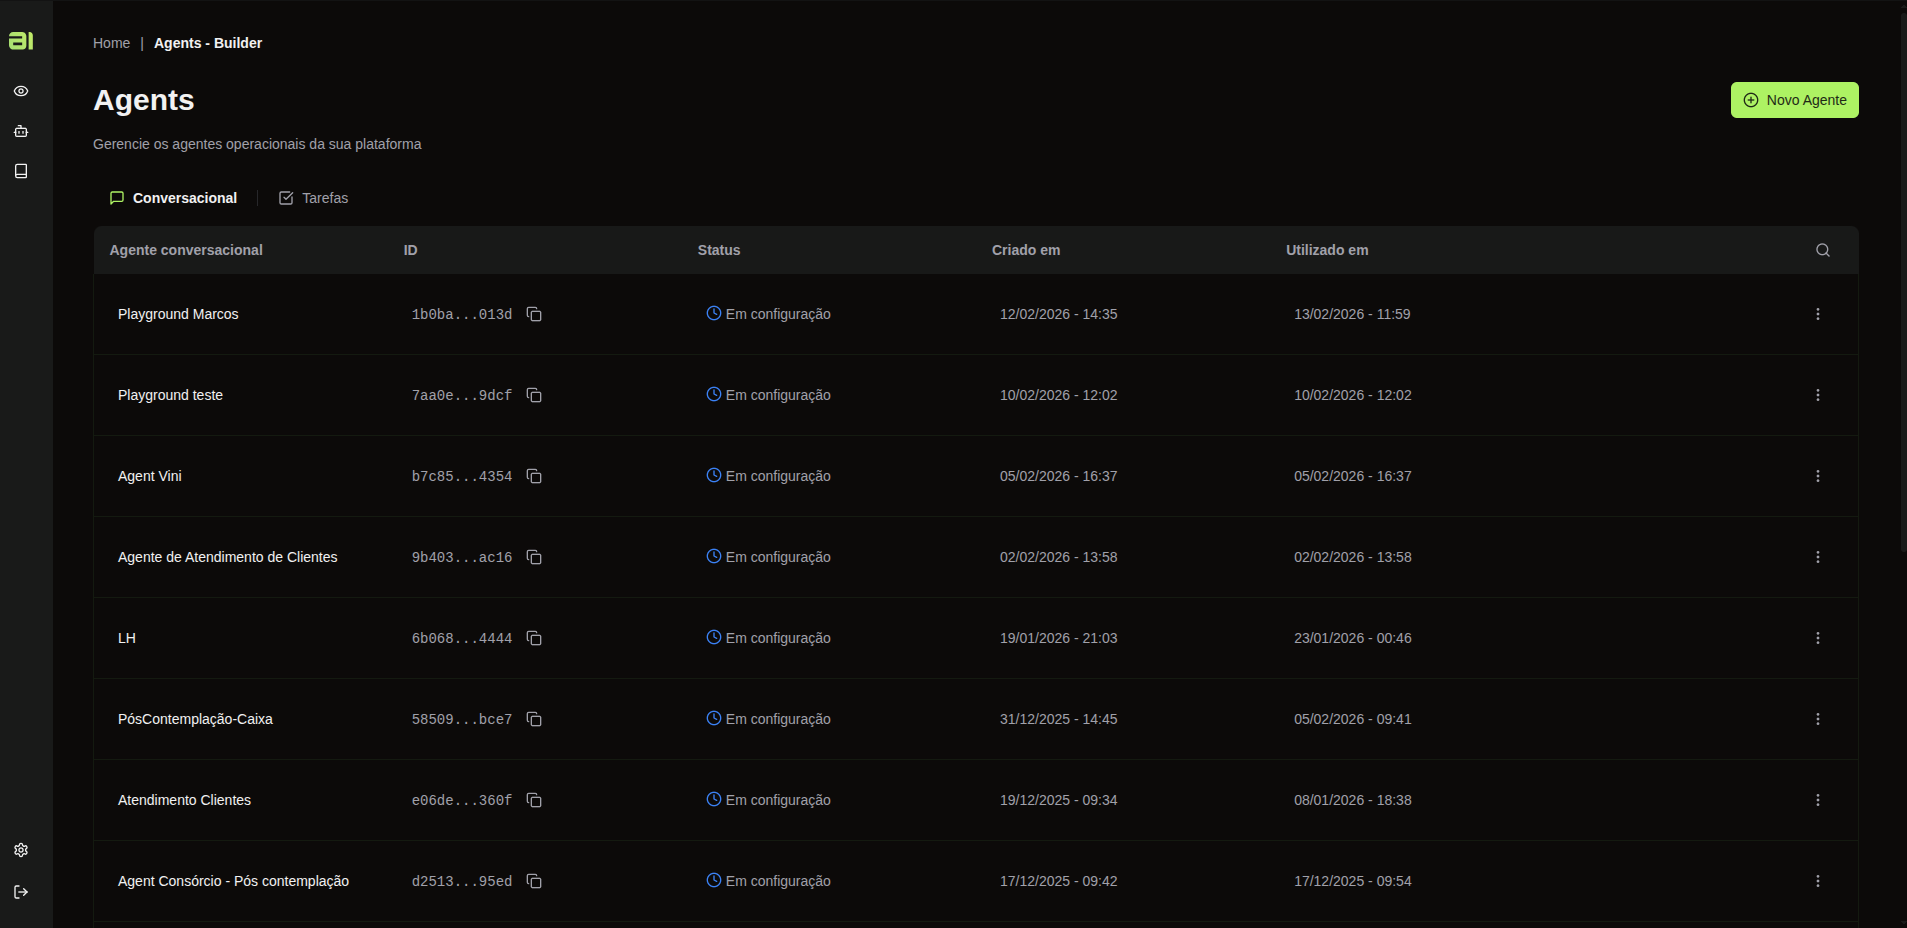Click the eye icon in the left sidebar
The width and height of the screenshot is (1907, 928).
pyautogui.click(x=21, y=91)
